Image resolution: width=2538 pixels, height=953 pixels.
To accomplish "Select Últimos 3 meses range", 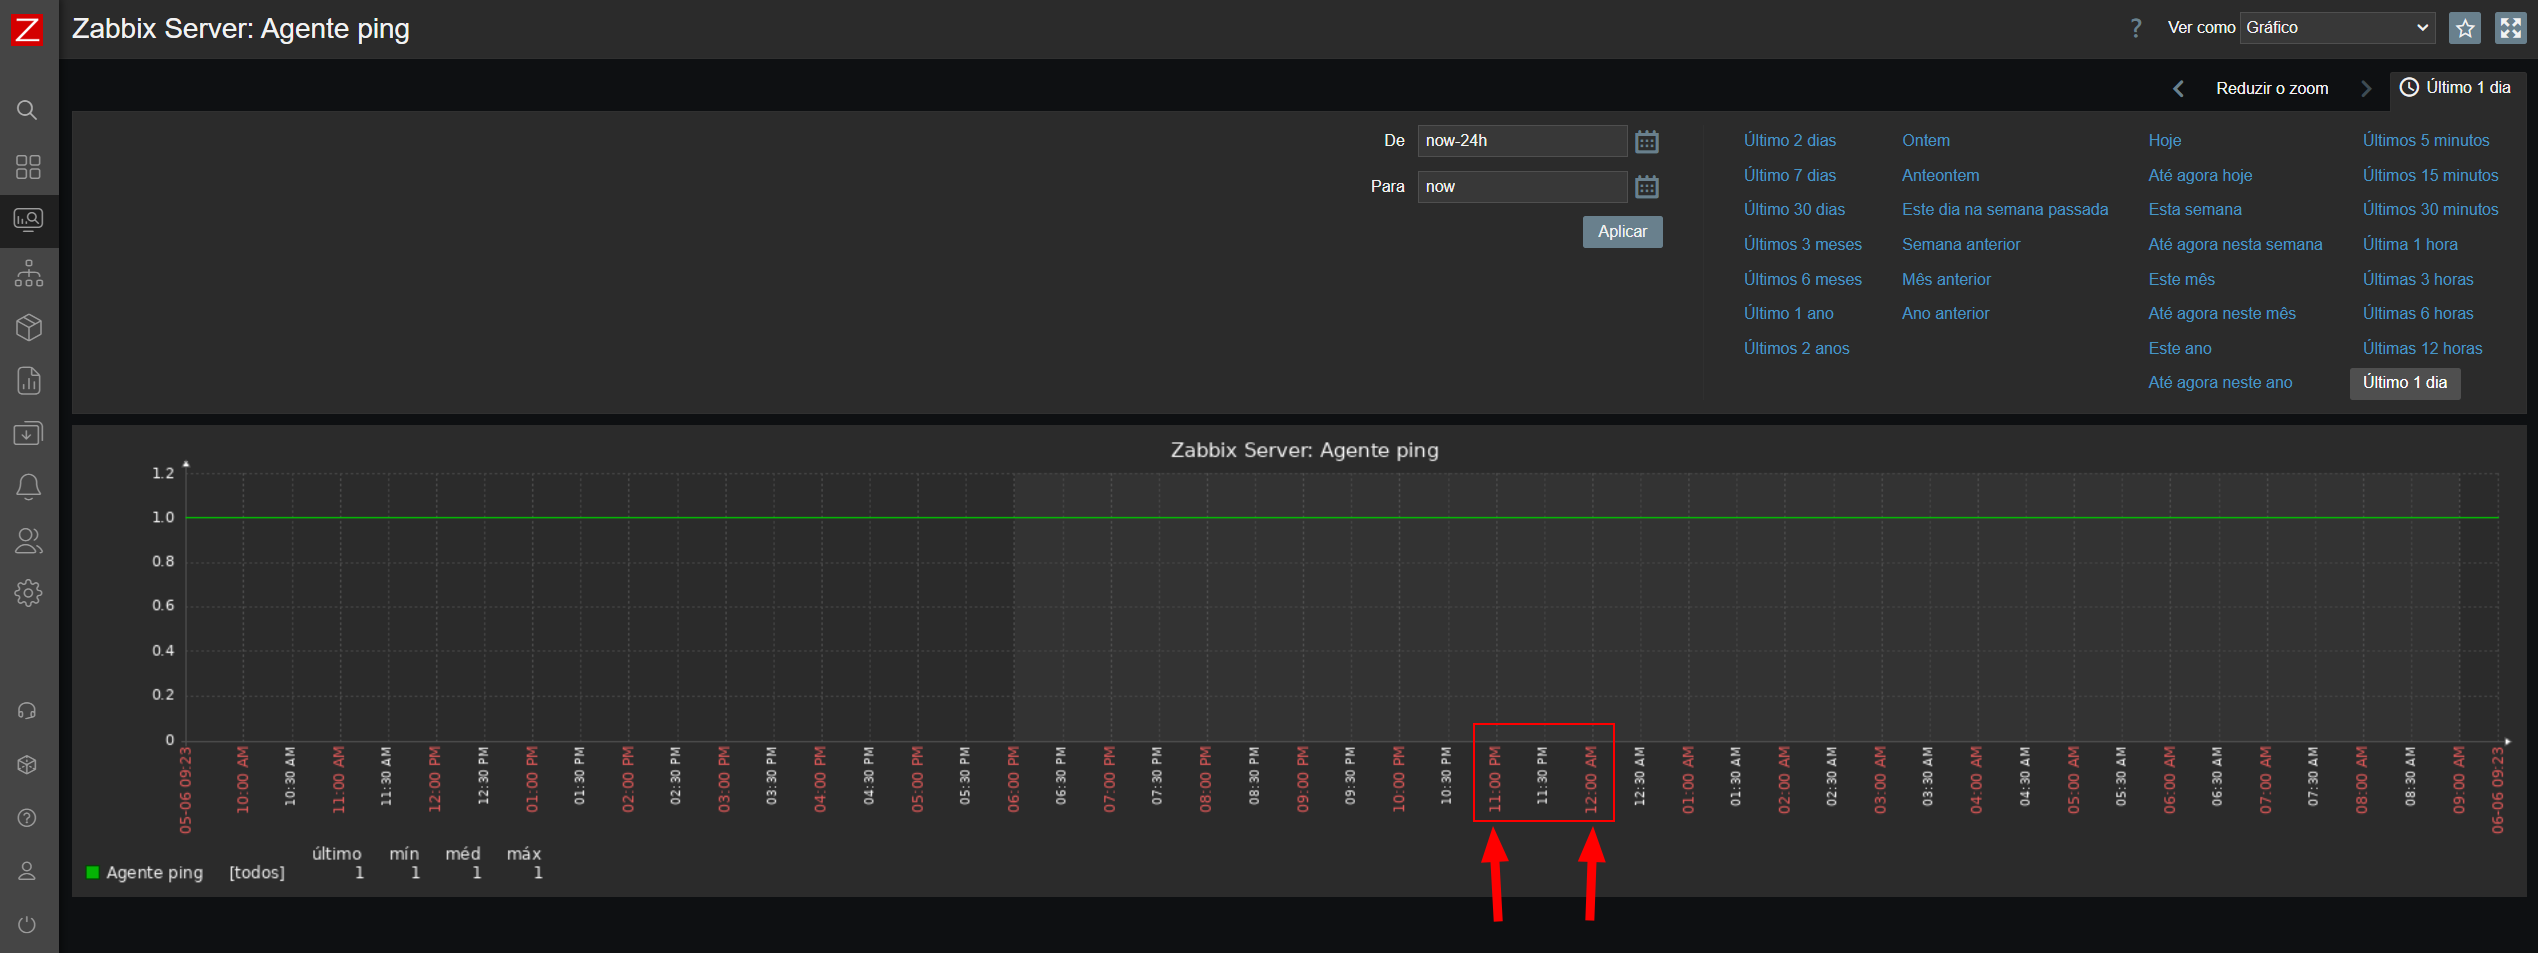I will pyautogui.click(x=1803, y=245).
